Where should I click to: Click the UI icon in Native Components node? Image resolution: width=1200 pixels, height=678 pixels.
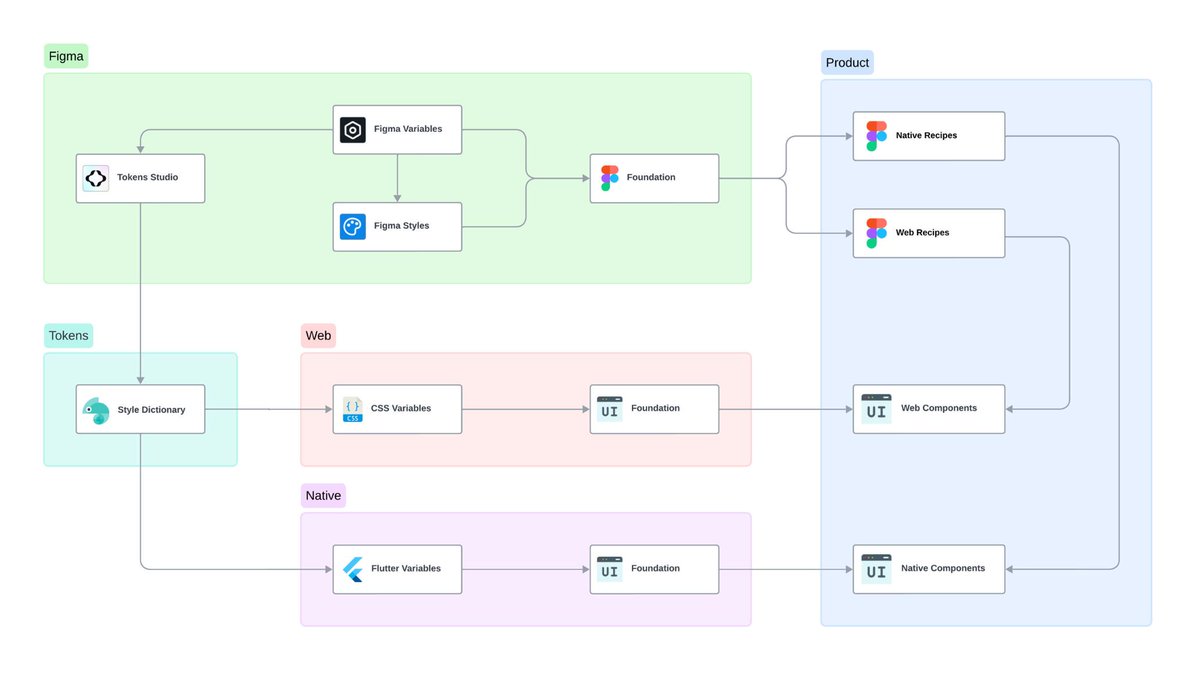[876, 569]
